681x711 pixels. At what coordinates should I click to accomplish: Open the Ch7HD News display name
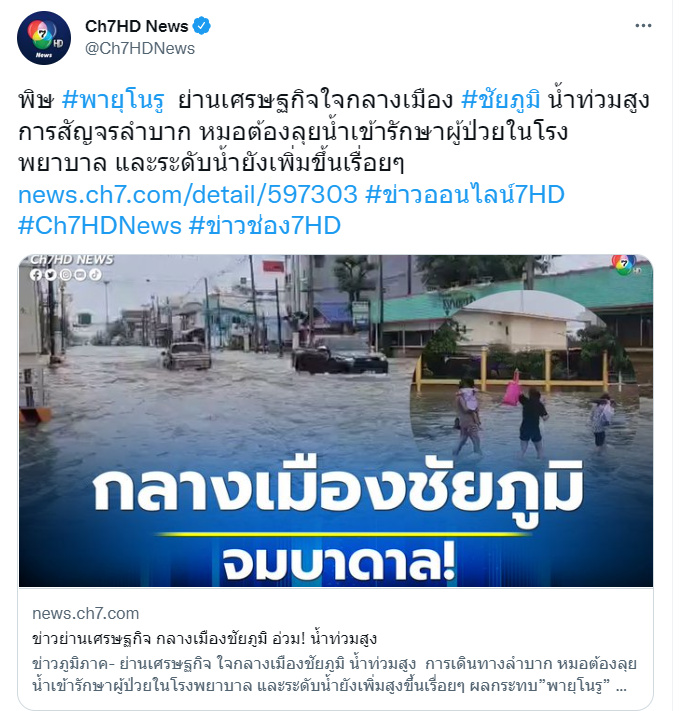click(x=136, y=26)
